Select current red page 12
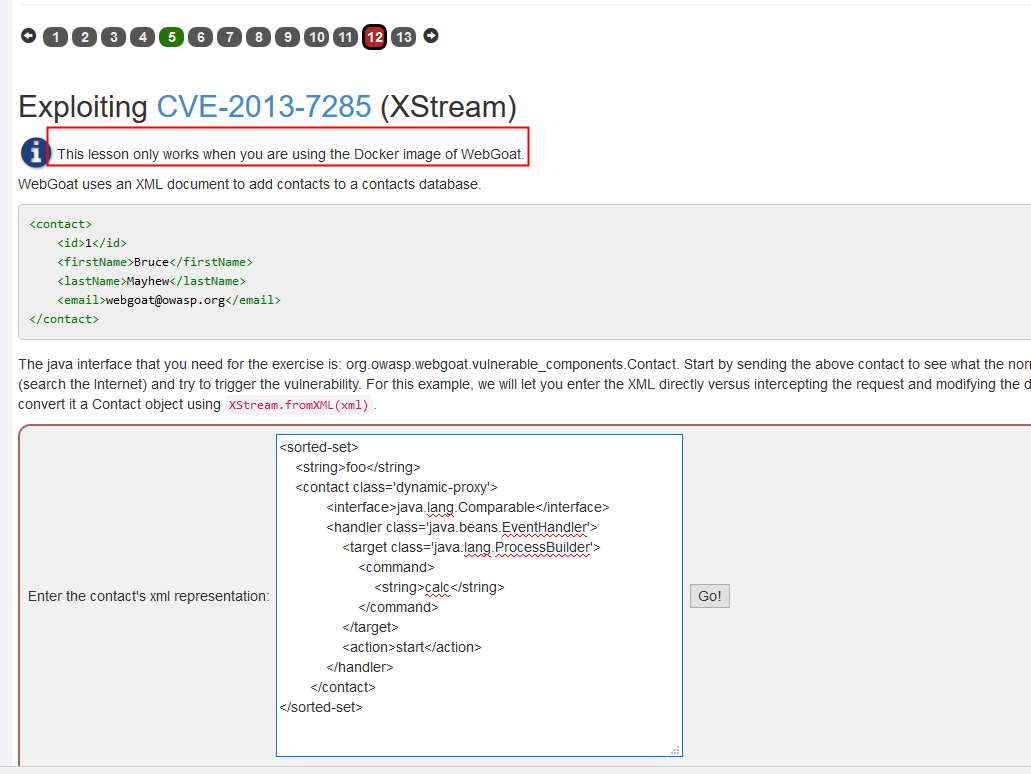 [x=375, y=37]
